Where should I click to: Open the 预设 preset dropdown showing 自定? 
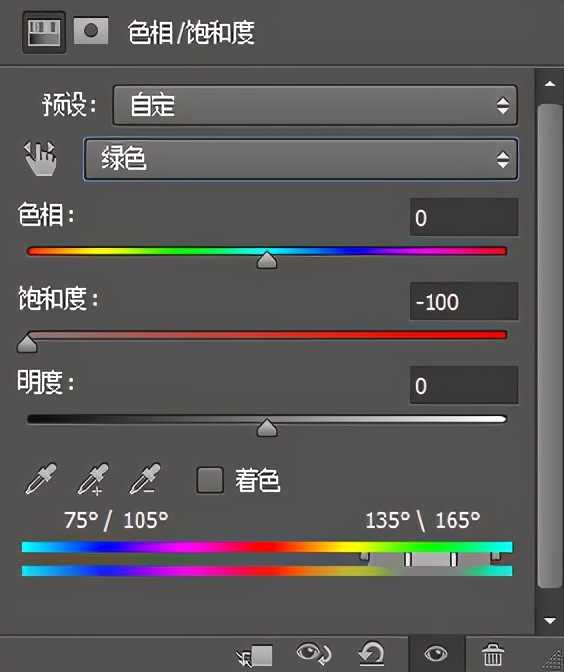point(315,105)
